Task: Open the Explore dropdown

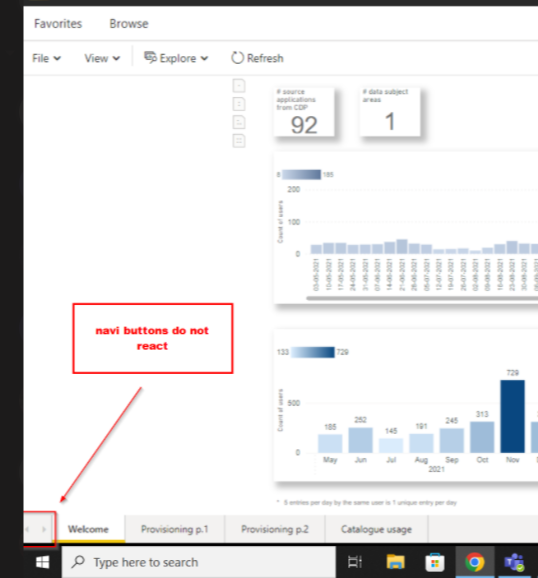Action: pos(176,58)
